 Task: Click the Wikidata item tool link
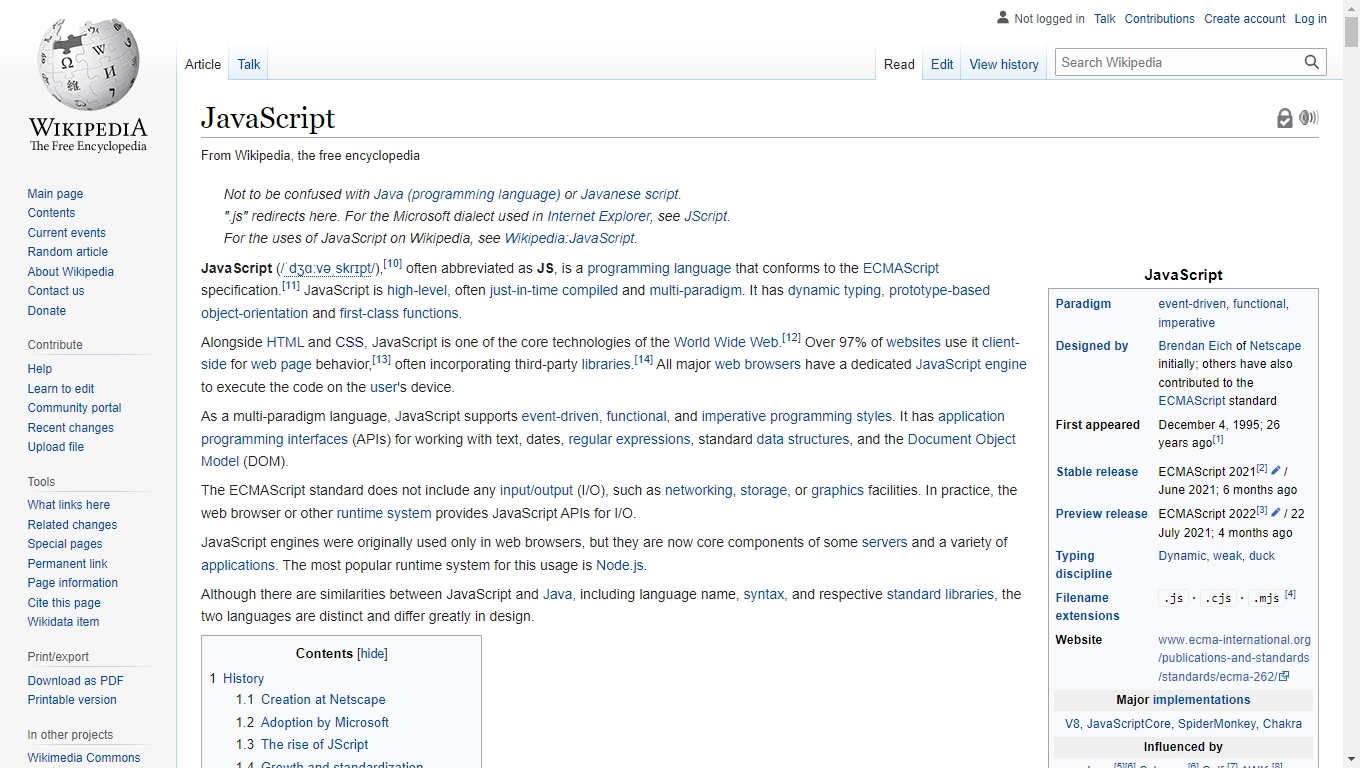click(x=62, y=621)
